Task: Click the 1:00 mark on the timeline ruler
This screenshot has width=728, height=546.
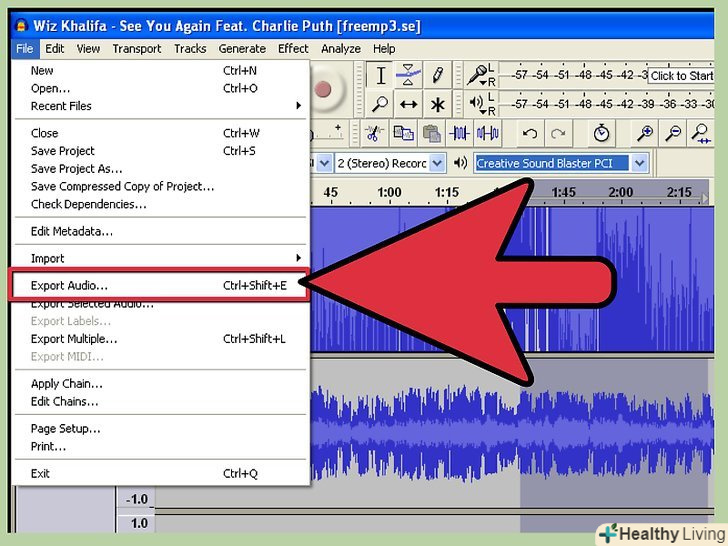Action: (x=389, y=192)
